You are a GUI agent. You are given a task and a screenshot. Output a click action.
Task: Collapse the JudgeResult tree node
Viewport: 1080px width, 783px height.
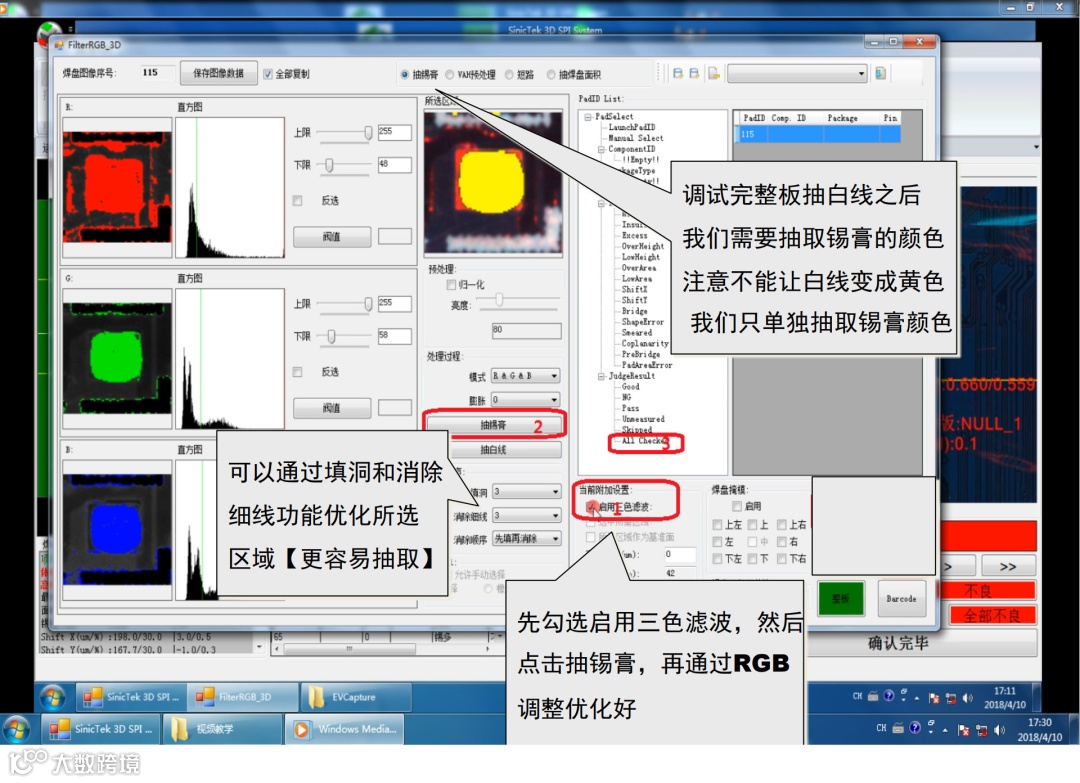click(x=601, y=377)
